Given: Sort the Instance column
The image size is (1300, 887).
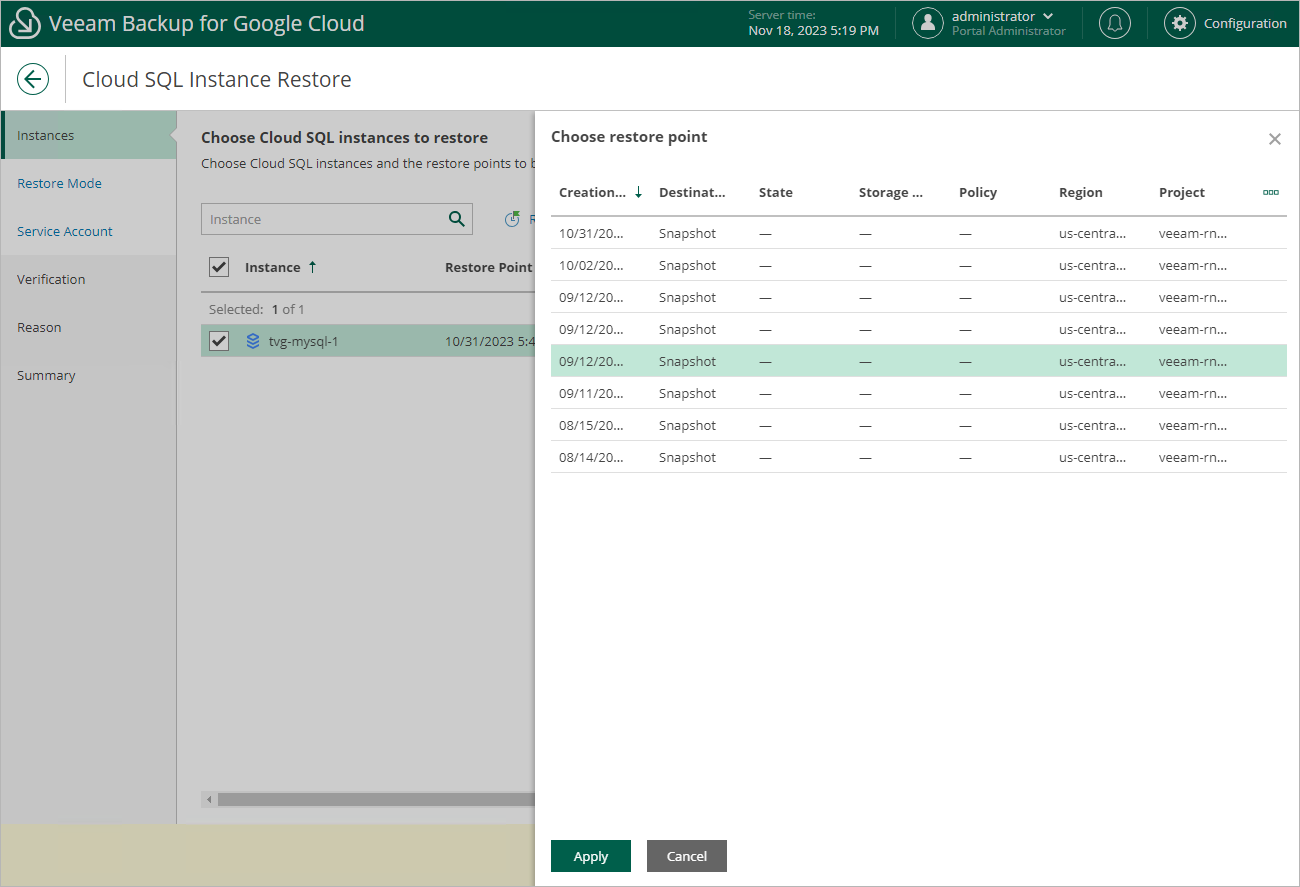Looking at the screenshot, I should coord(273,267).
